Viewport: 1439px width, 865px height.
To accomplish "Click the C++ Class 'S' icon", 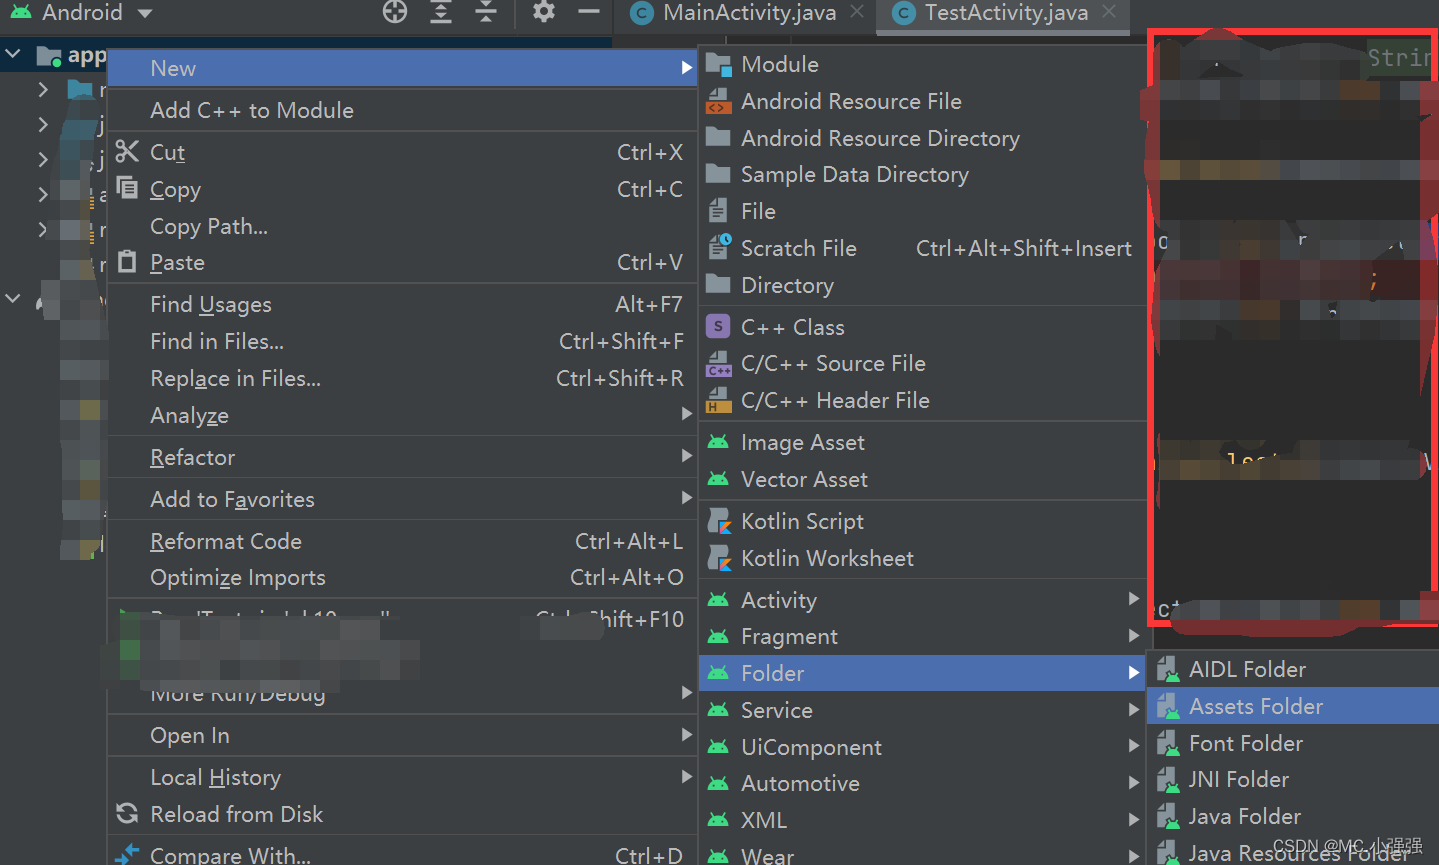I will [x=718, y=326].
